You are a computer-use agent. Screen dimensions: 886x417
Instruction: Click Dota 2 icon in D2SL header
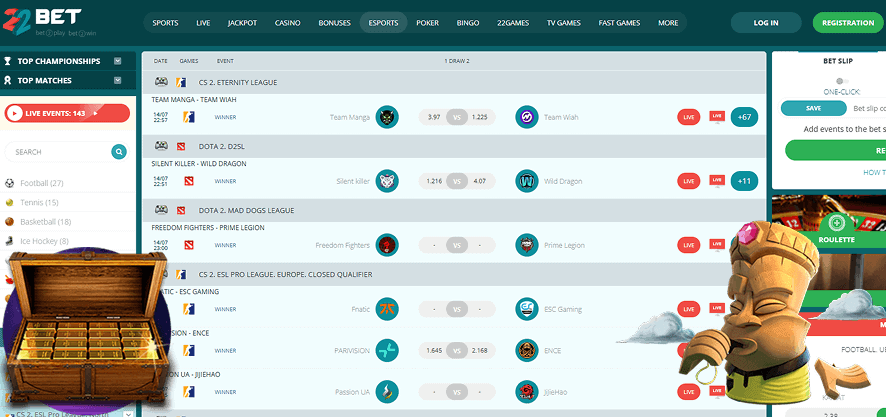[x=181, y=146]
